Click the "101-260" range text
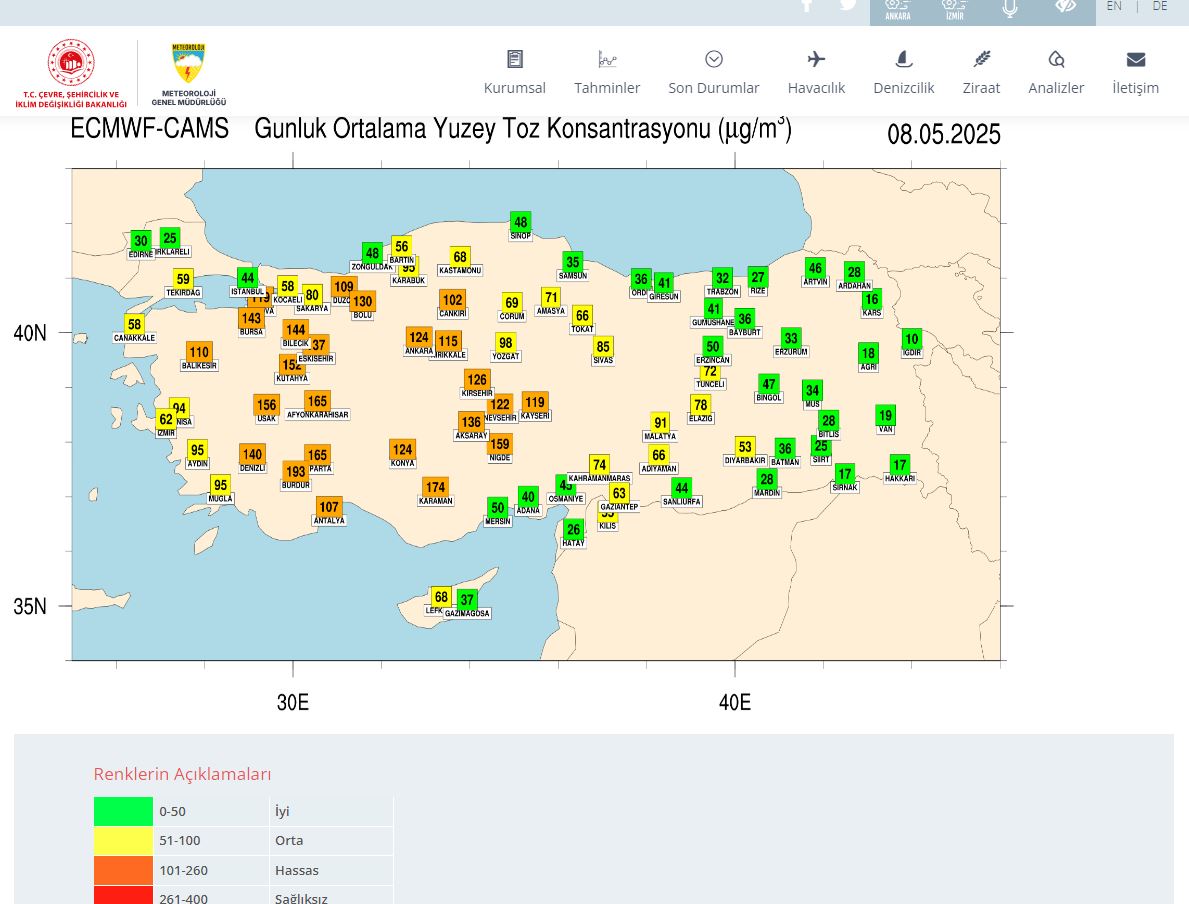Image resolution: width=1189 pixels, height=904 pixels. coord(184,871)
